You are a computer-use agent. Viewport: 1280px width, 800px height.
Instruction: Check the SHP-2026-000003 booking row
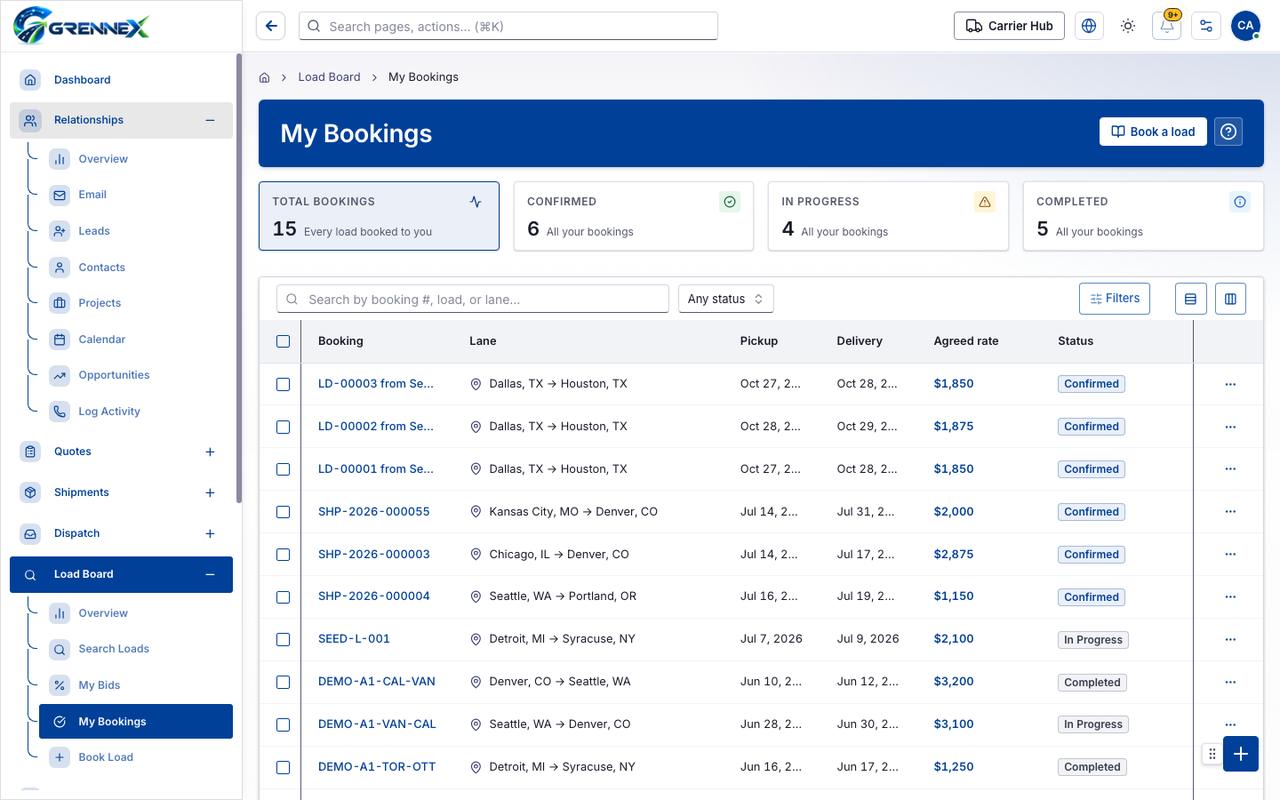(x=283, y=554)
